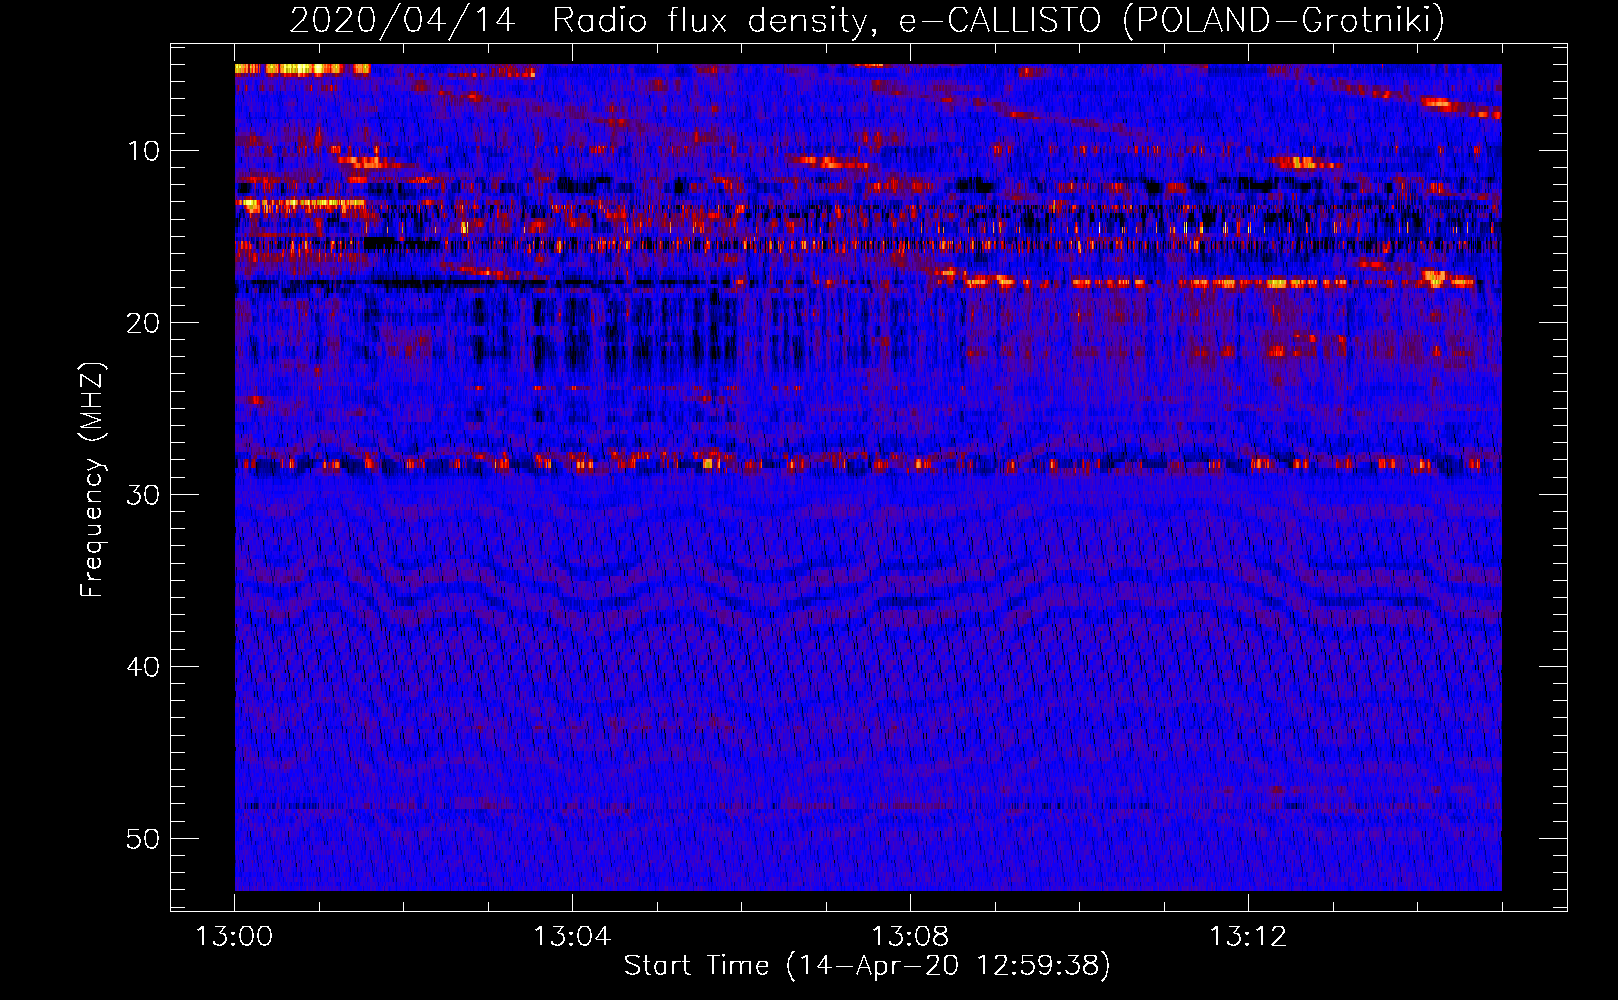Screen dimensions: 1618x1000
Task: Click the 13:04 time tick label
Action: (x=572, y=937)
